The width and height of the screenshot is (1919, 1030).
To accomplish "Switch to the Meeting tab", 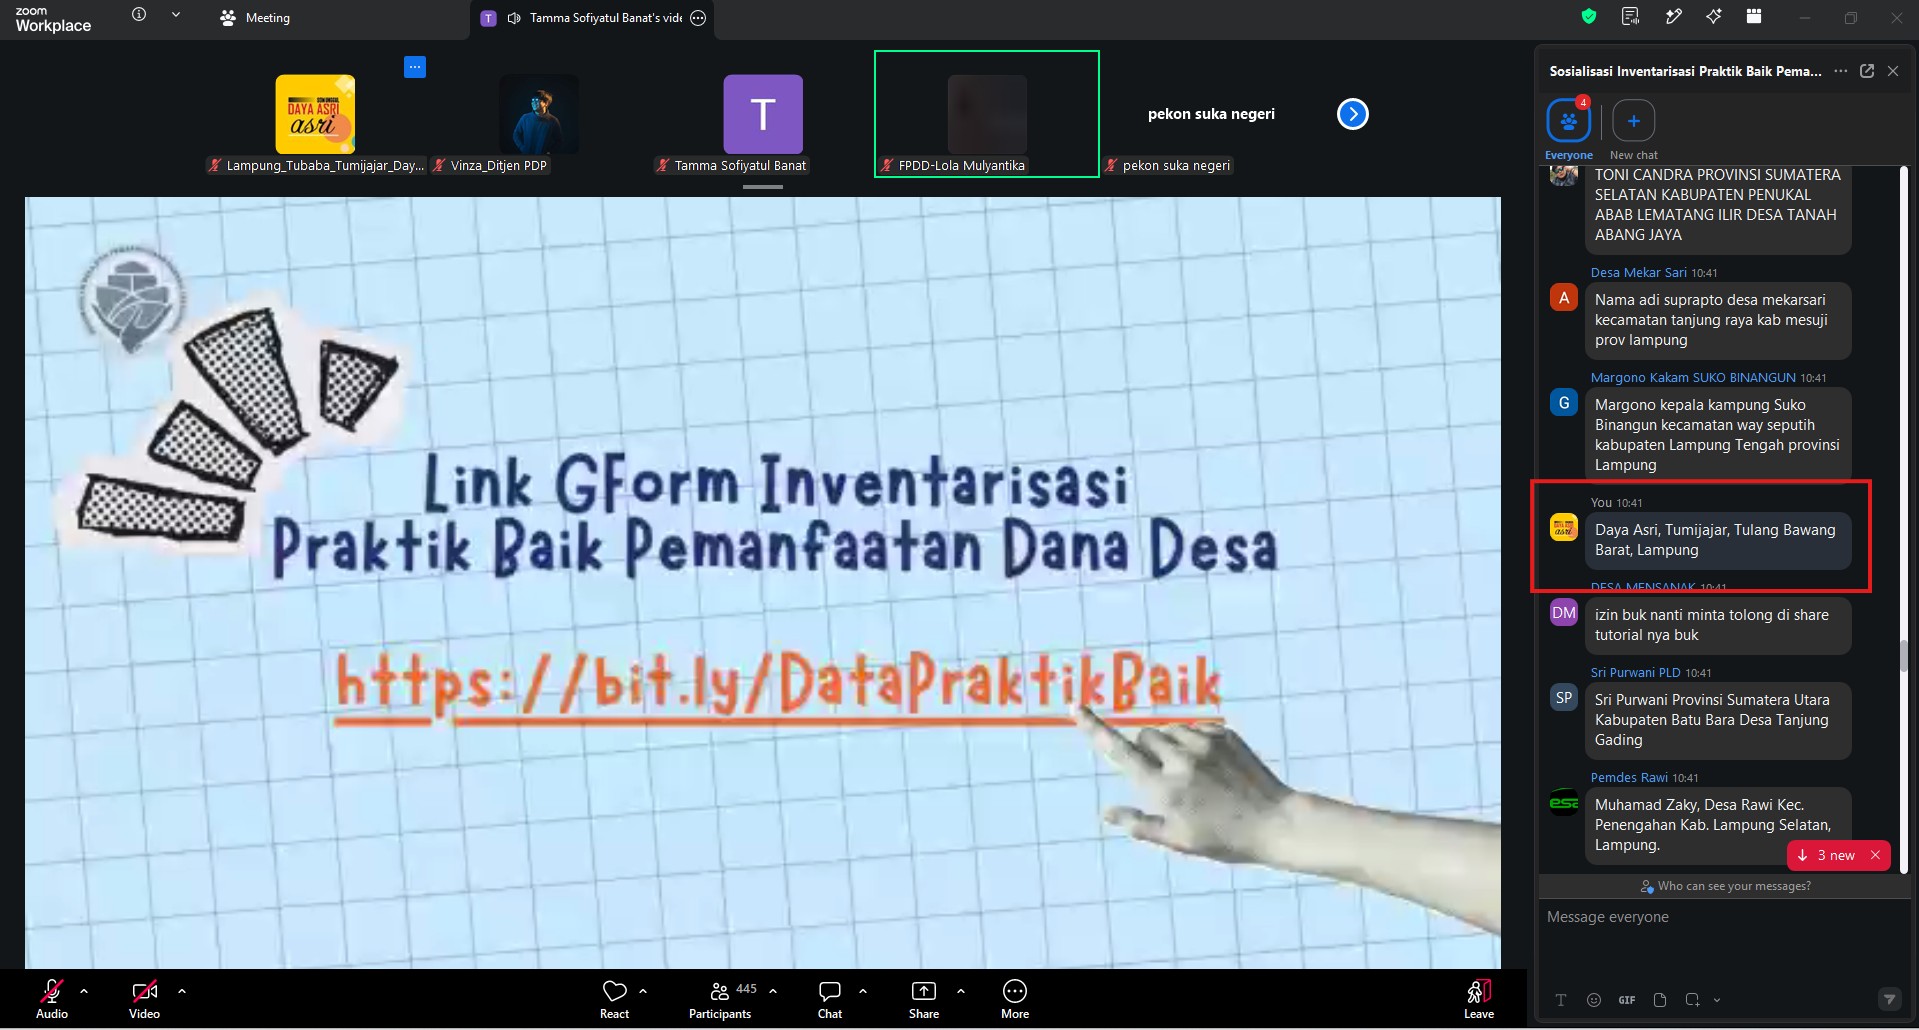I will tap(255, 18).
